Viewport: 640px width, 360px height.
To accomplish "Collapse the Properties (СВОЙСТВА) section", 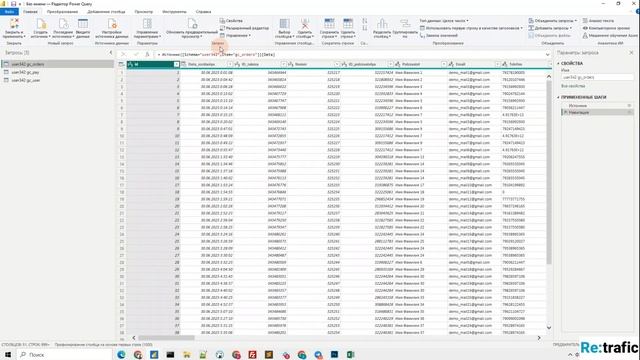I will 558,64.
